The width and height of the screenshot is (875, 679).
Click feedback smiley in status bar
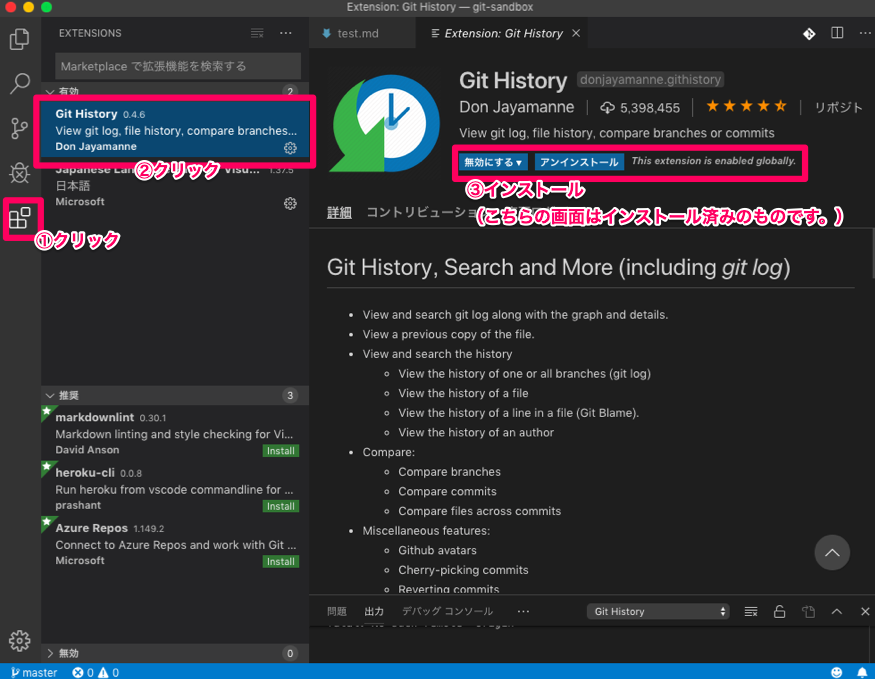click(x=836, y=672)
